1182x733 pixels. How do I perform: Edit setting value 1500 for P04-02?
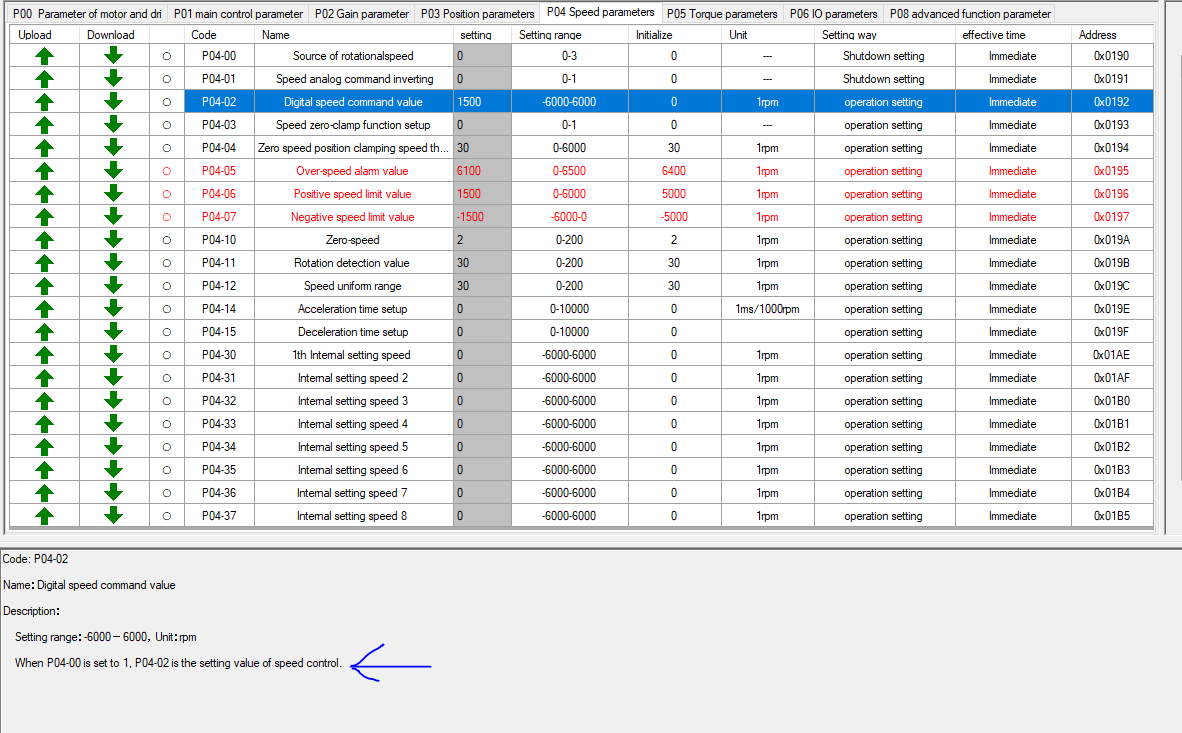coord(482,102)
